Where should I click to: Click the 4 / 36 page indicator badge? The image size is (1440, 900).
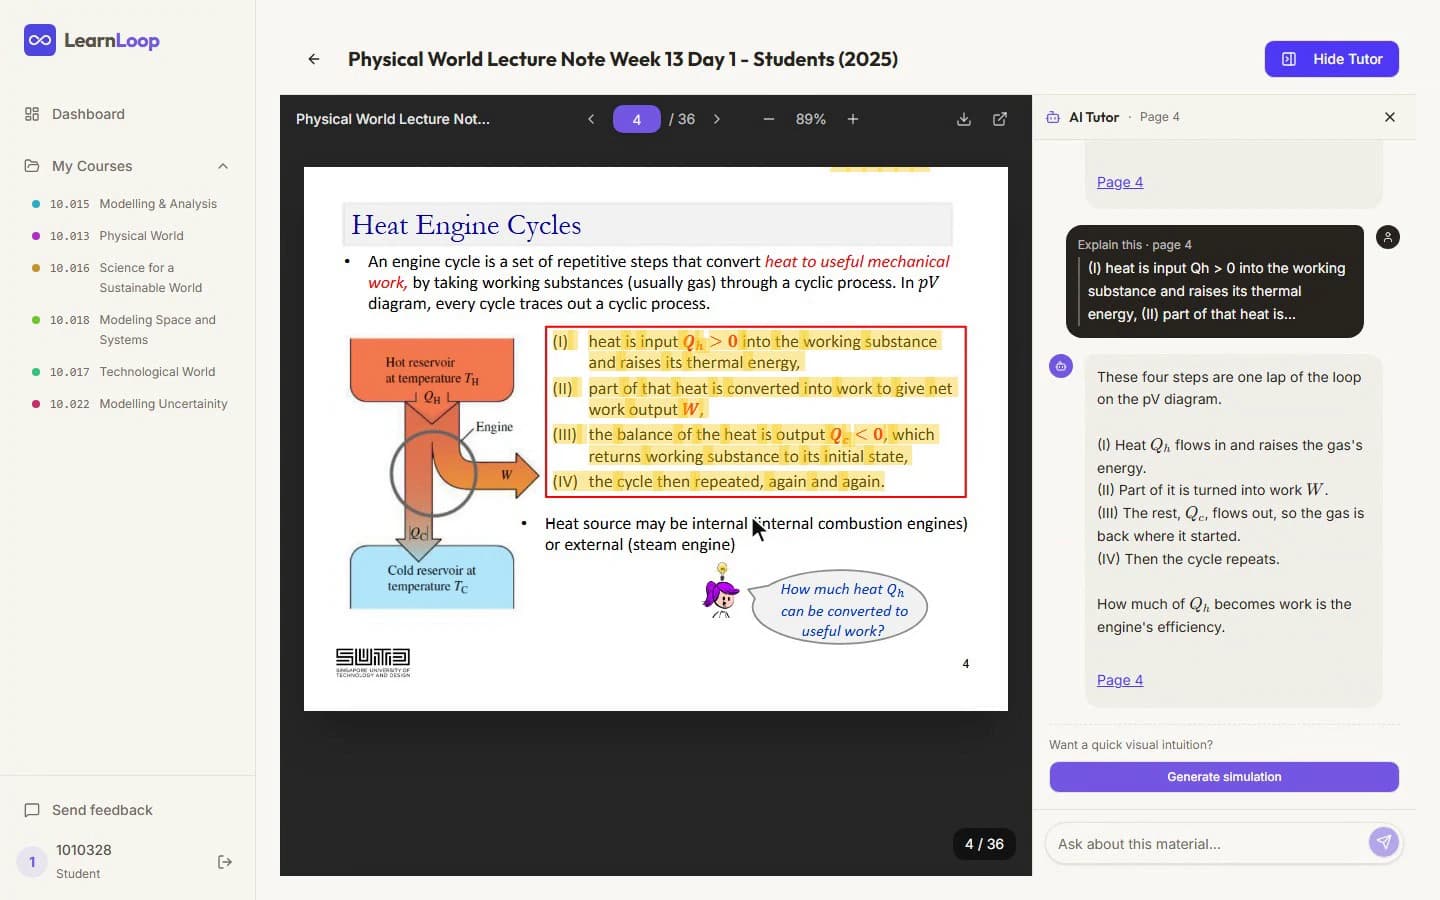pyautogui.click(x=984, y=844)
